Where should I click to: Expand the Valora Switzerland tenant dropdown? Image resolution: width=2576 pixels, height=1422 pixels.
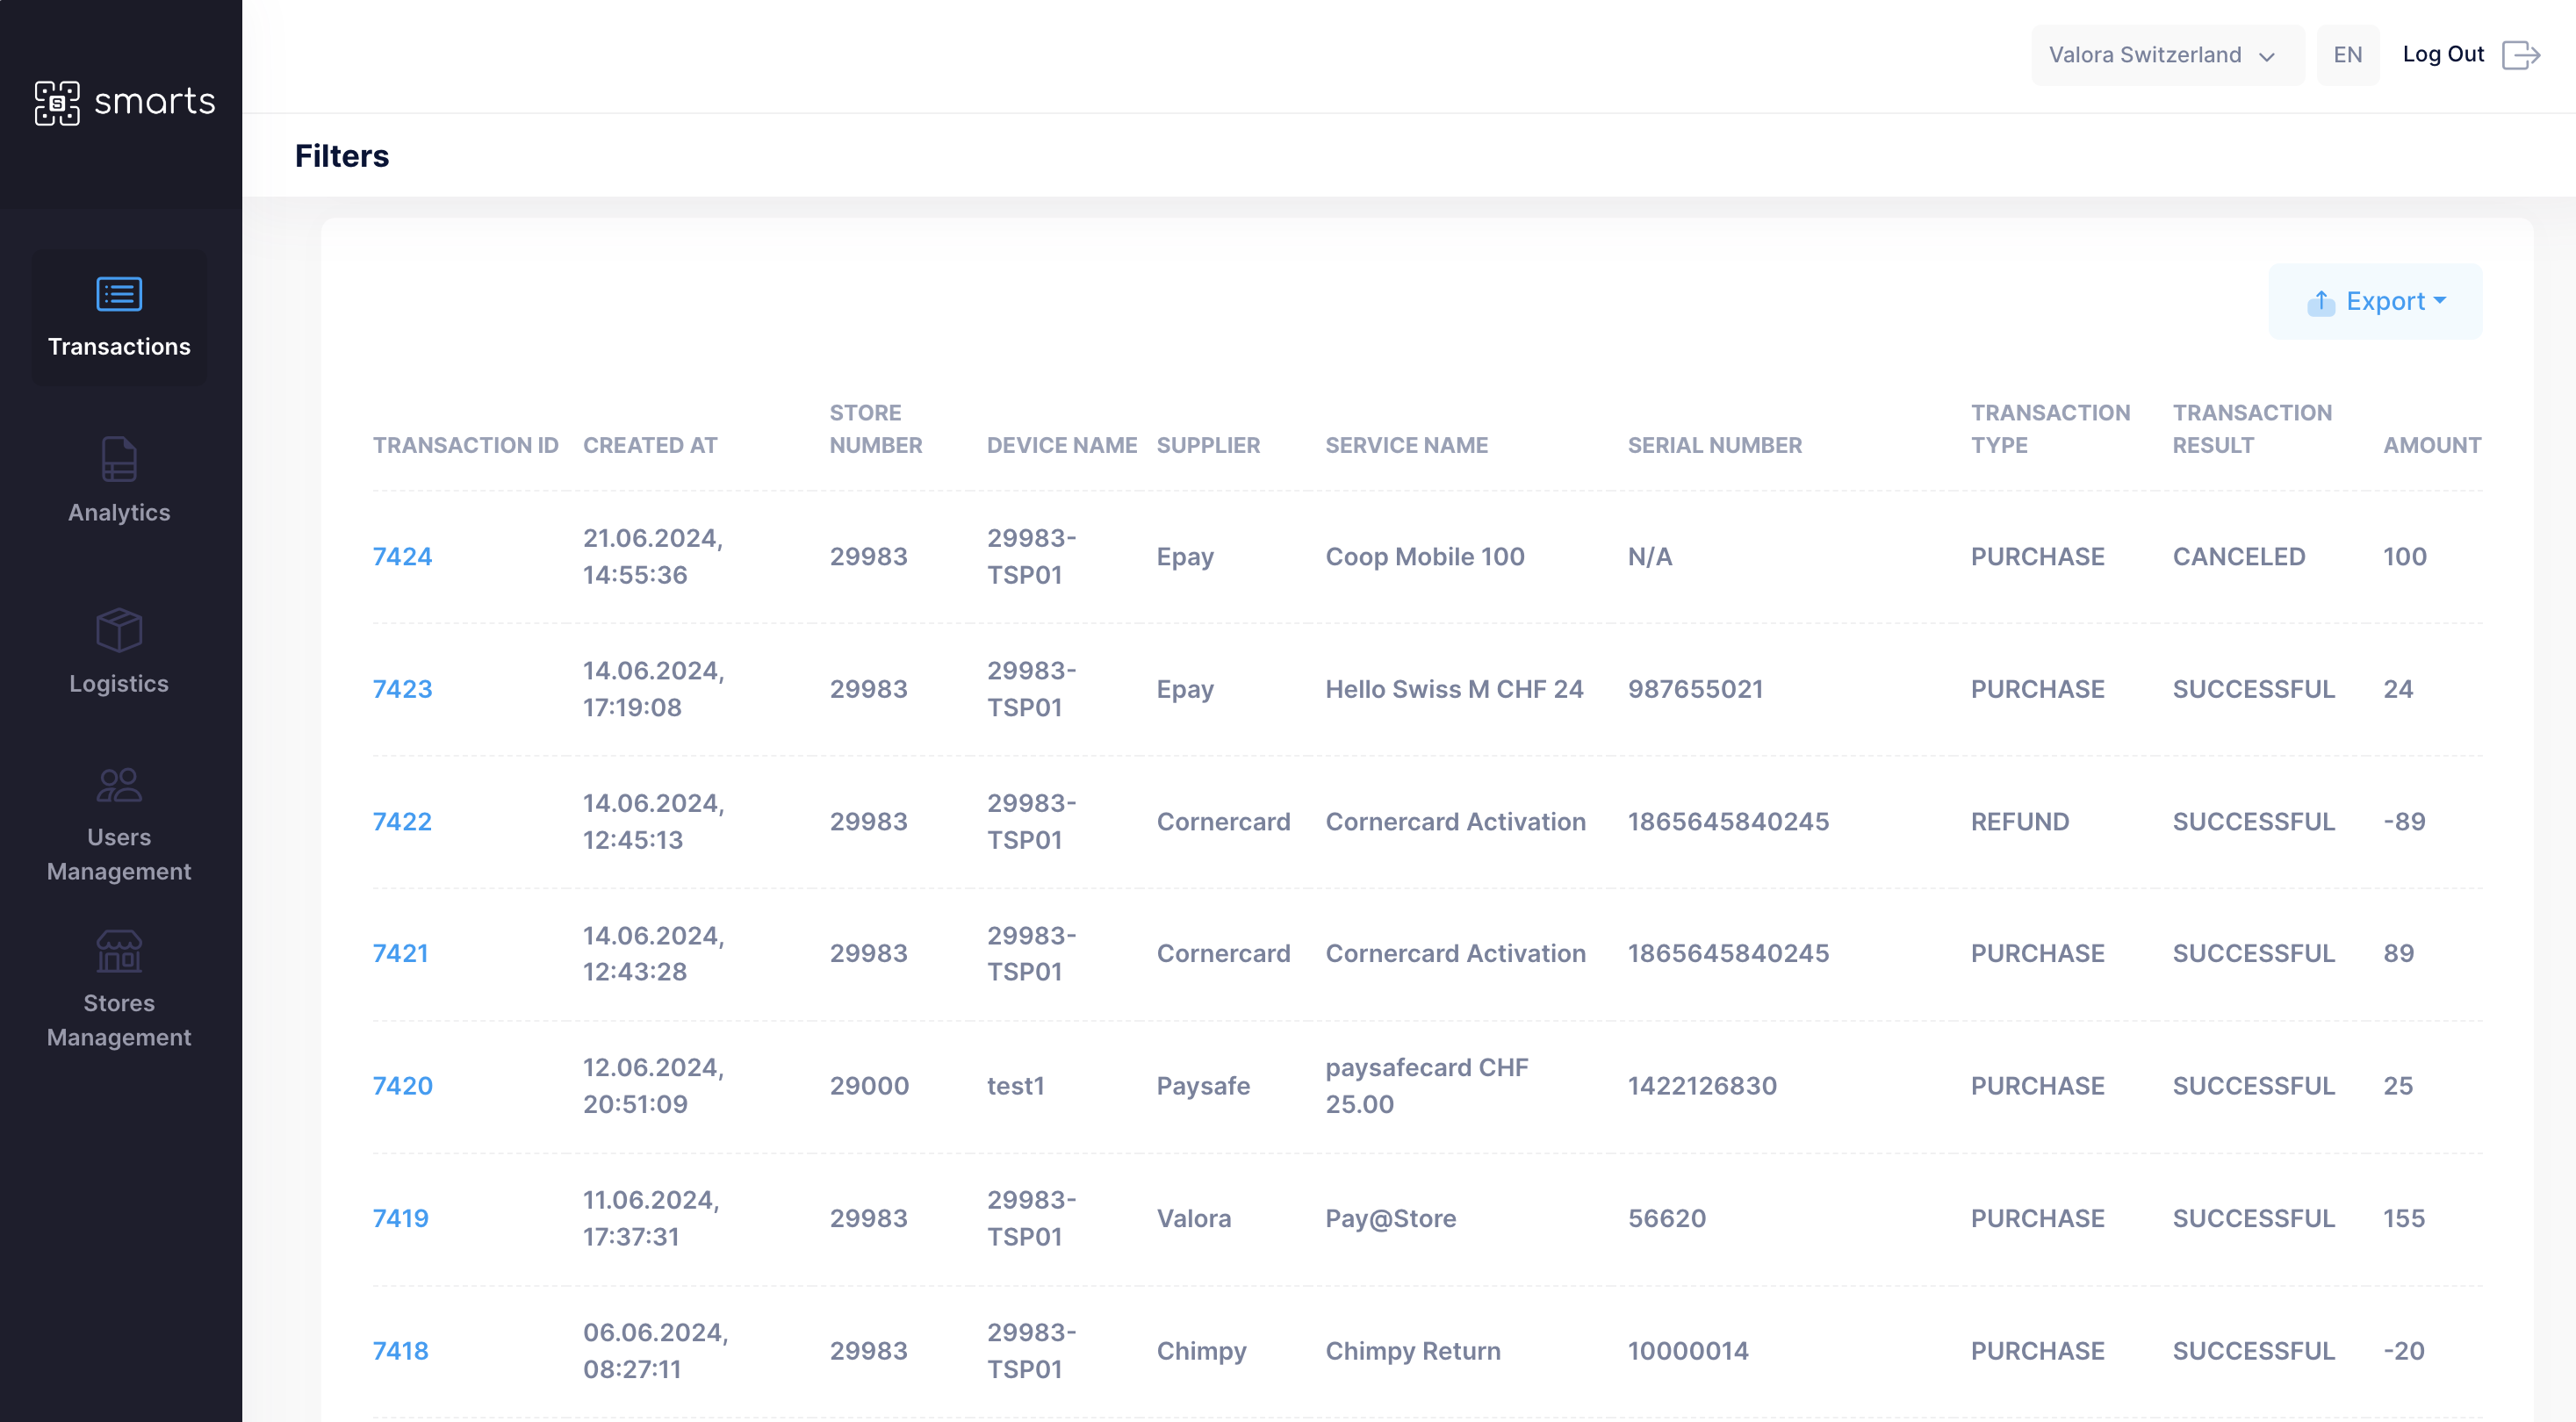2167,55
